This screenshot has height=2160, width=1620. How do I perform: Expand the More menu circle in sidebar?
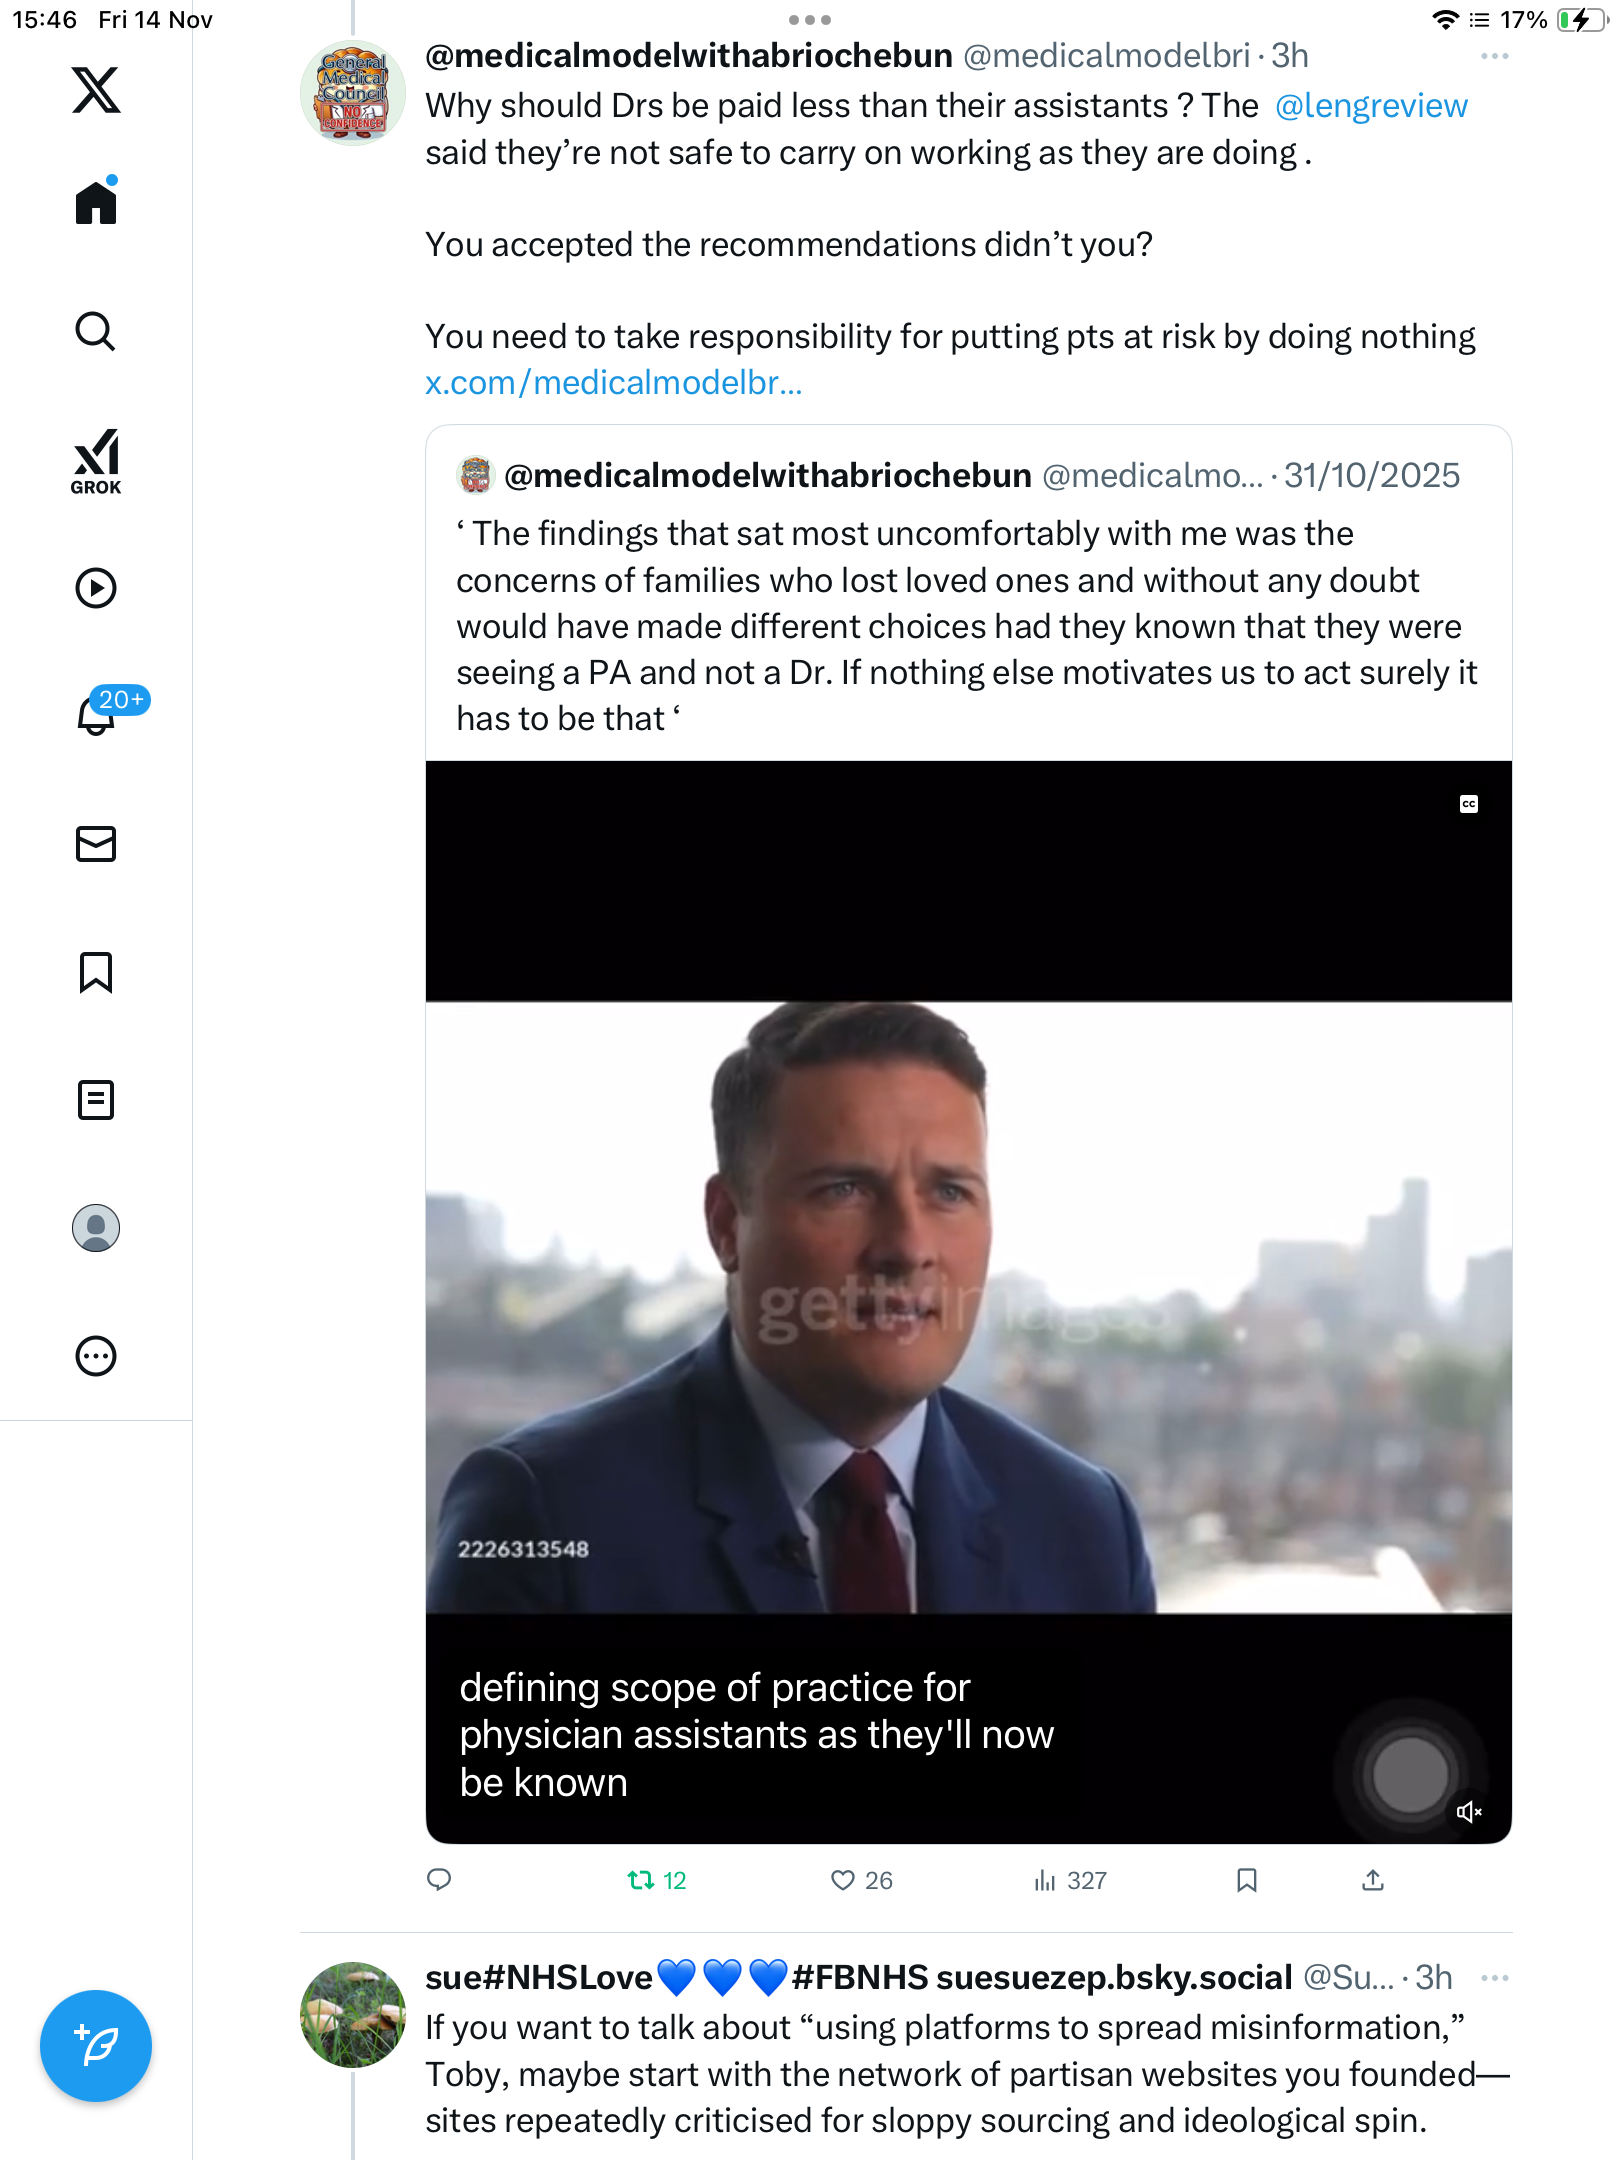click(x=96, y=1356)
